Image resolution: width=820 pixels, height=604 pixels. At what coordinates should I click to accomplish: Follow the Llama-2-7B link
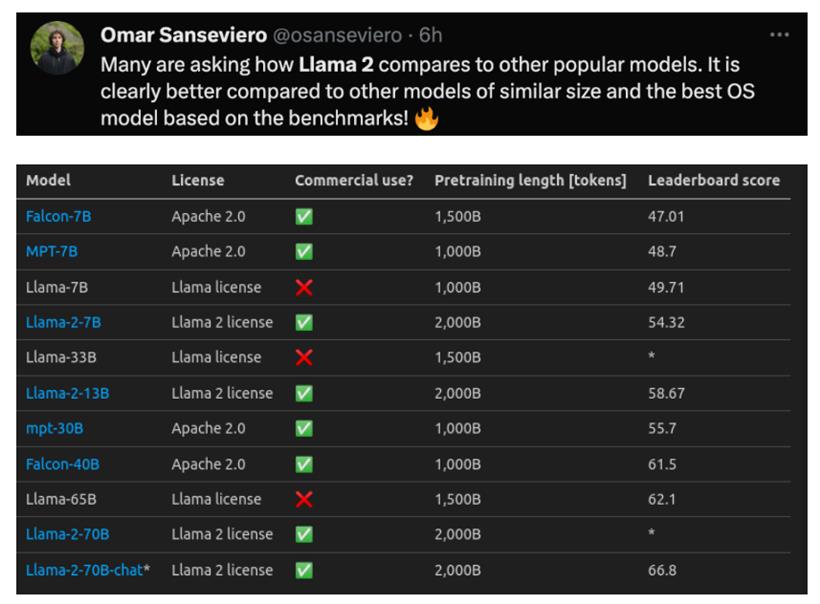(63, 323)
